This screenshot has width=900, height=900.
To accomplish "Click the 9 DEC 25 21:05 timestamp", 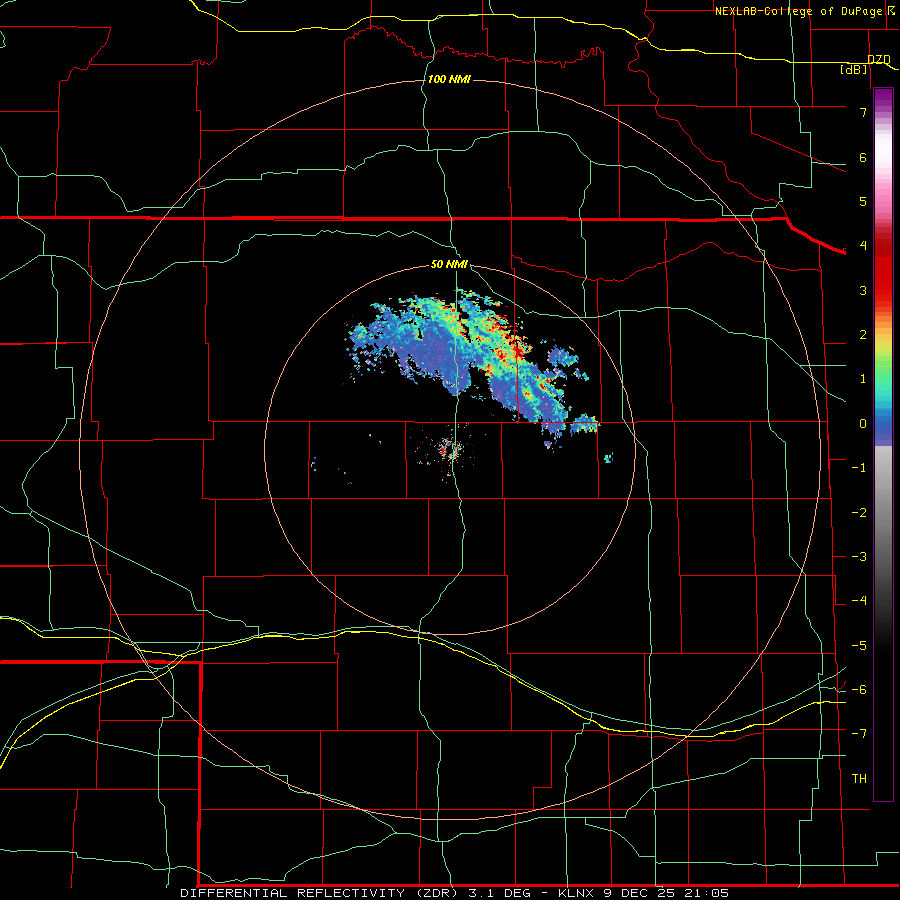I will point(665,893).
